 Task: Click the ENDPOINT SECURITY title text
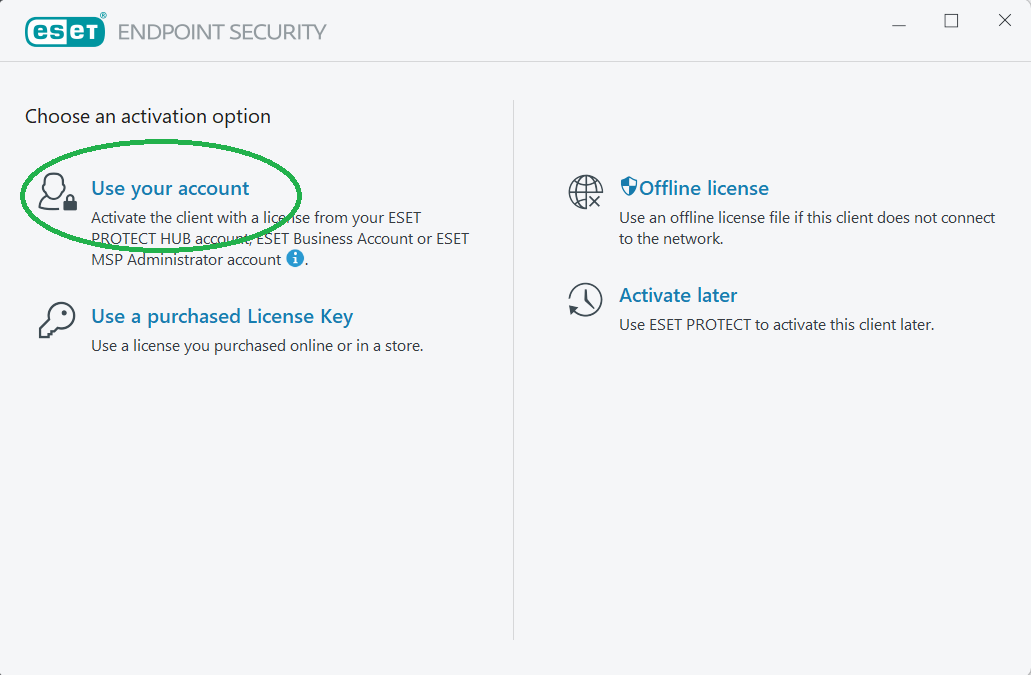pos(222,32)
